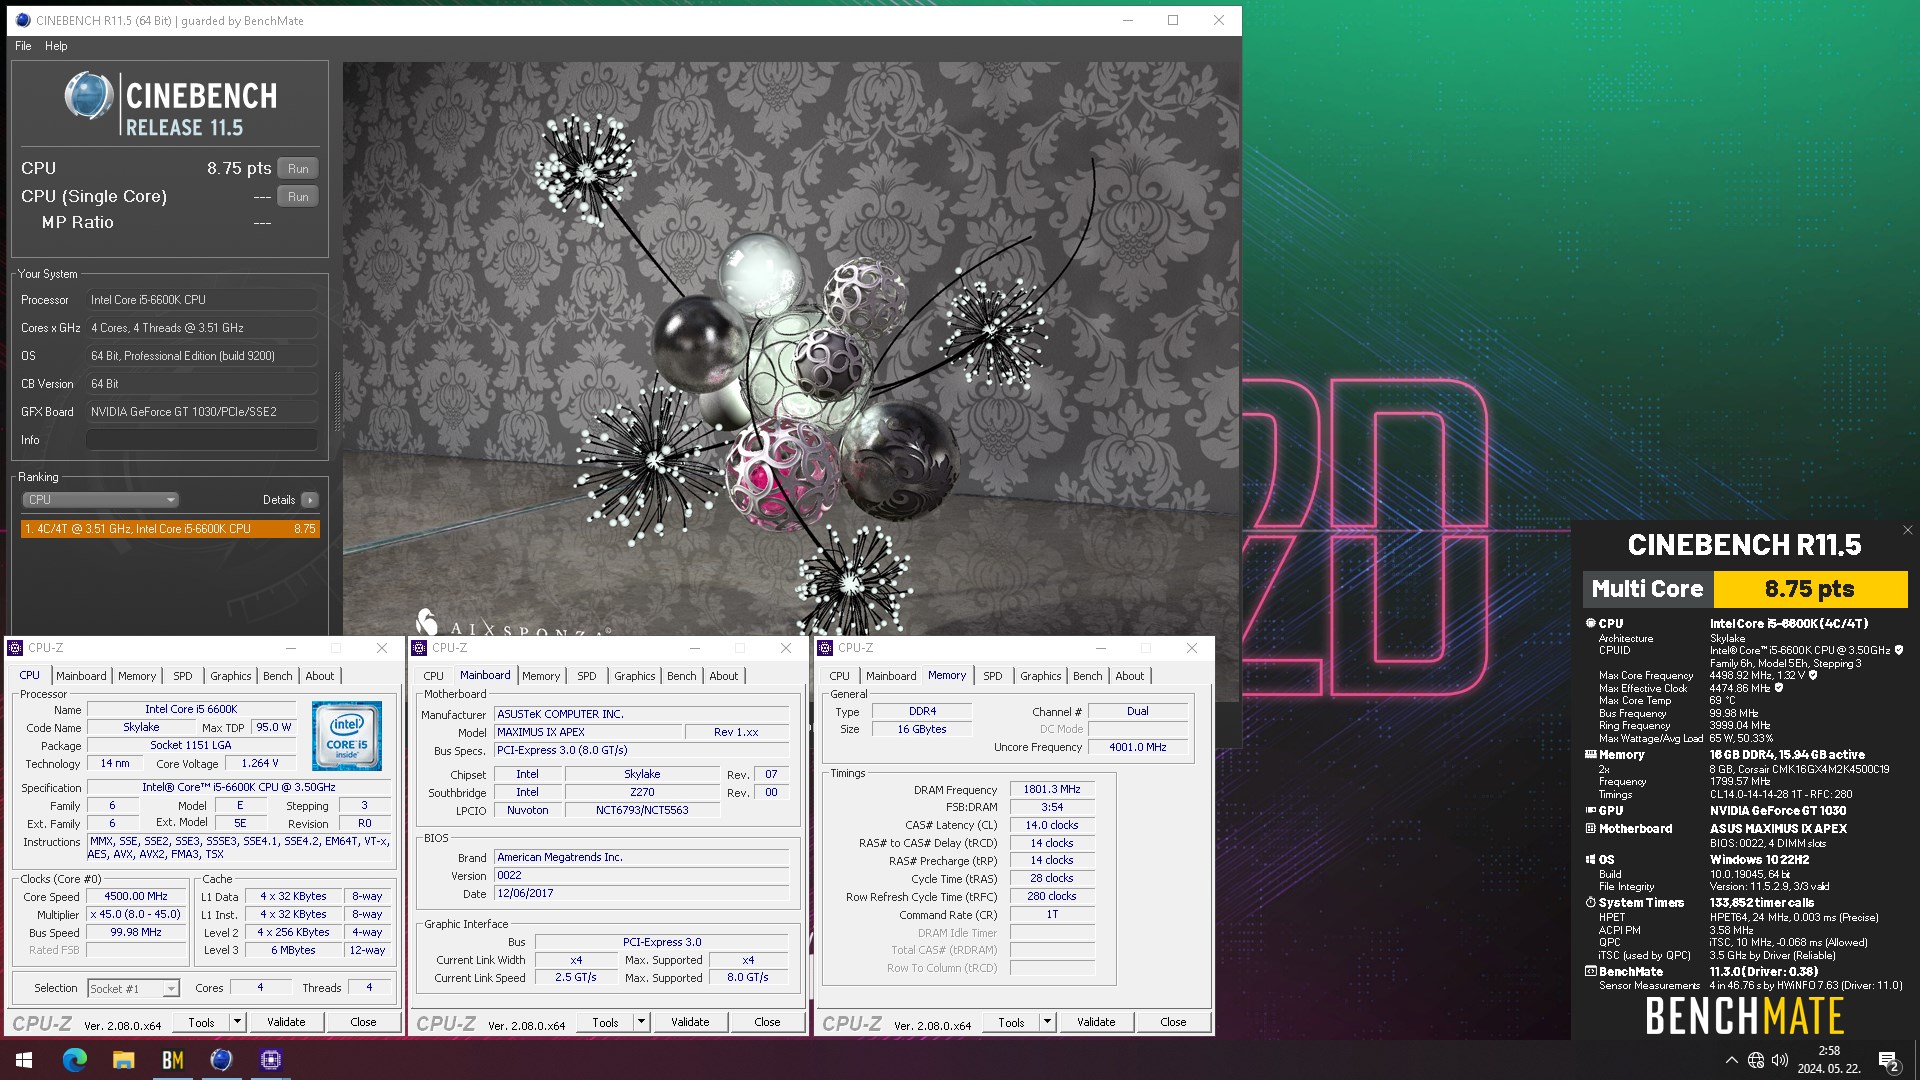Click Memory CPU-Z window title icon
This screenshot has height=1080, width=1920.
tap(825, 648)
